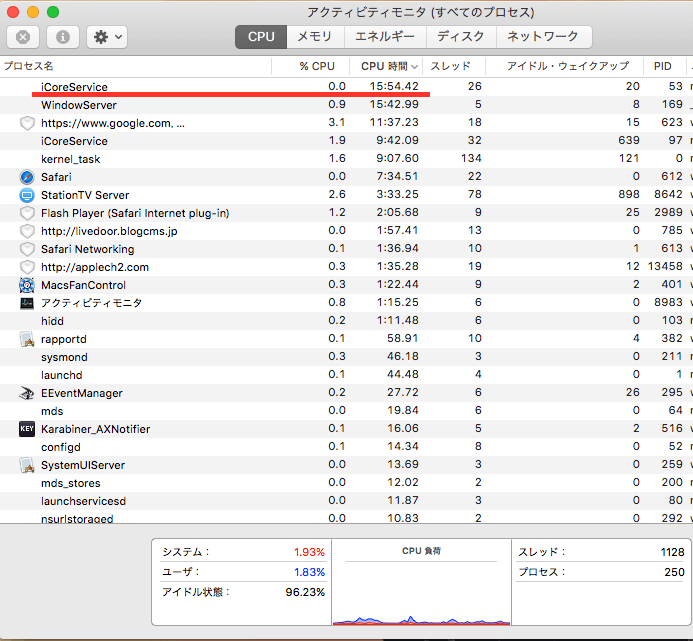Click the quit process (X) toolbar button
Image resolution: width=693 pixels, height=641 pixels.
pyautogui.click(x=23, y=37)
